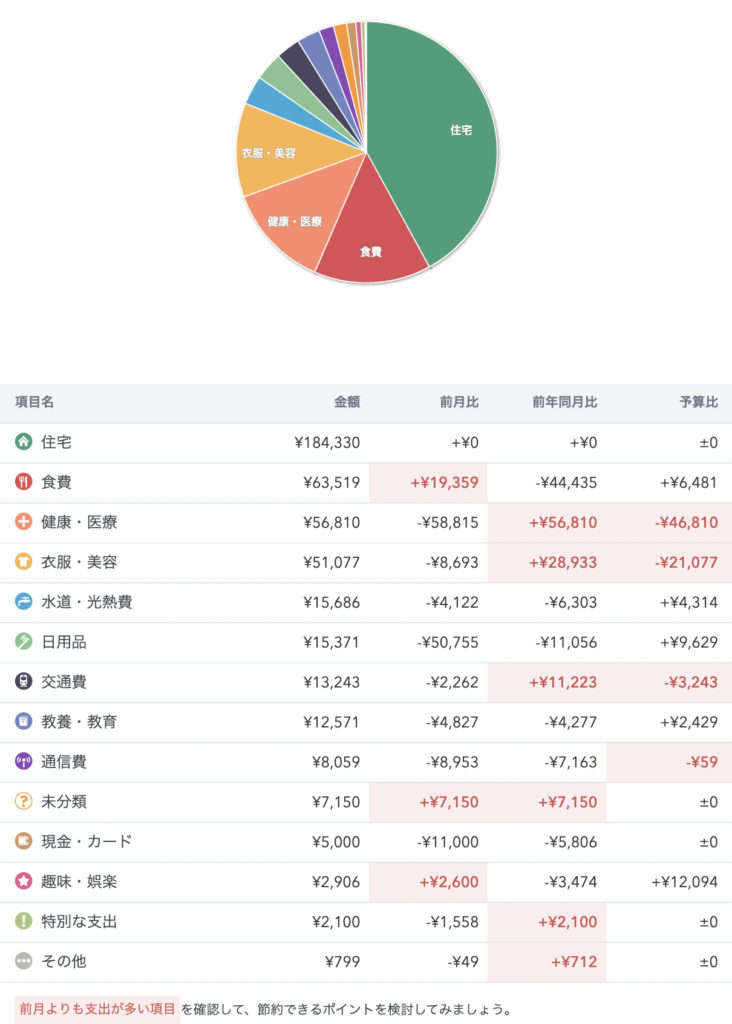Open the 教養・教育 category label
Image resolution: width=732 pixels, height=1024 pixels.
click(78, 722)
